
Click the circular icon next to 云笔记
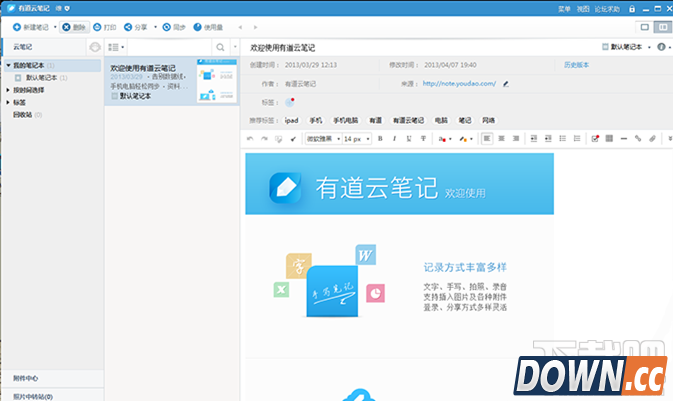coord(95,47)
